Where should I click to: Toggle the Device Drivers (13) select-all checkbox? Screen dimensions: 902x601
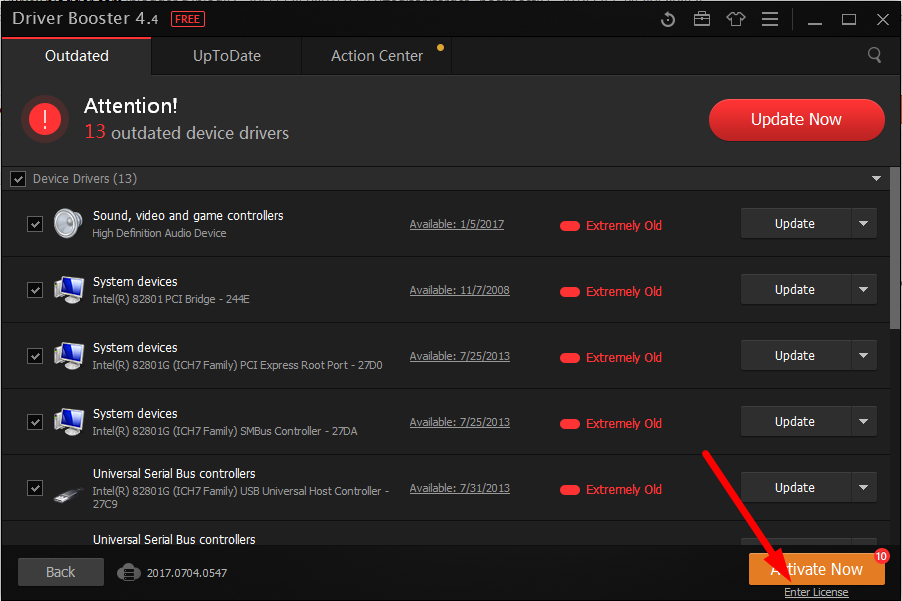click(x=18, y=179)
